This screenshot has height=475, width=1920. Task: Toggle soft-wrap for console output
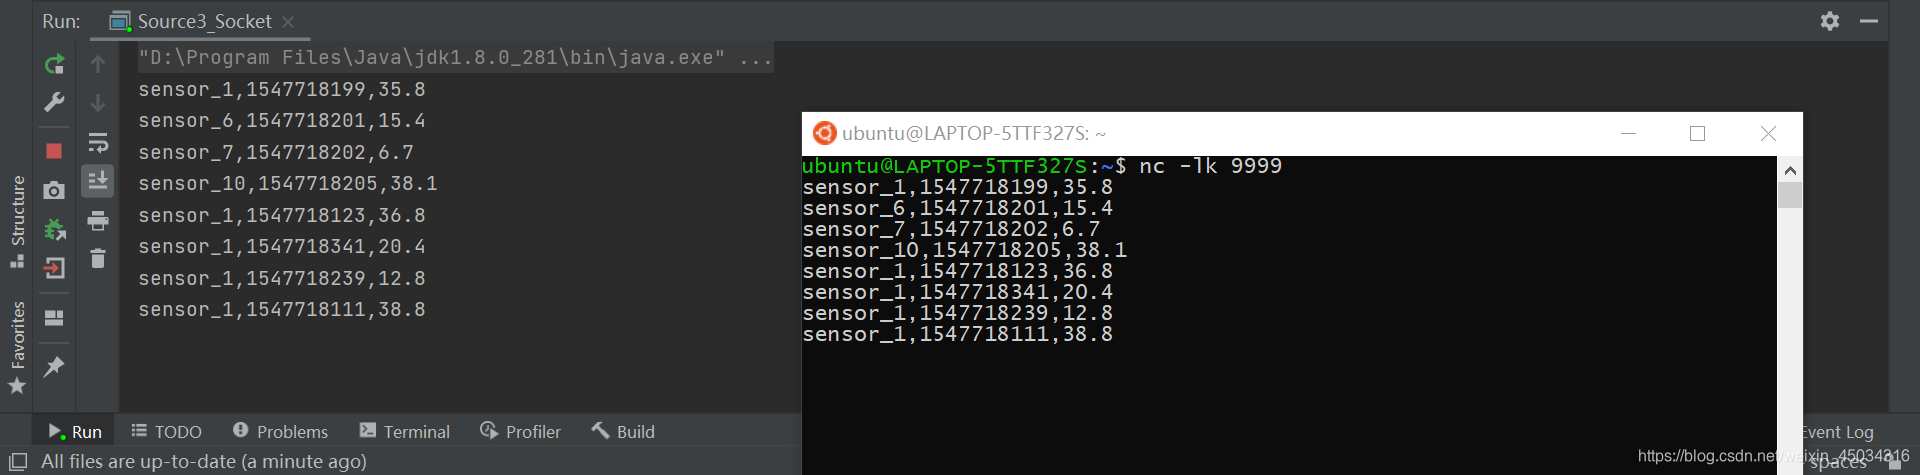coord(98,143)
